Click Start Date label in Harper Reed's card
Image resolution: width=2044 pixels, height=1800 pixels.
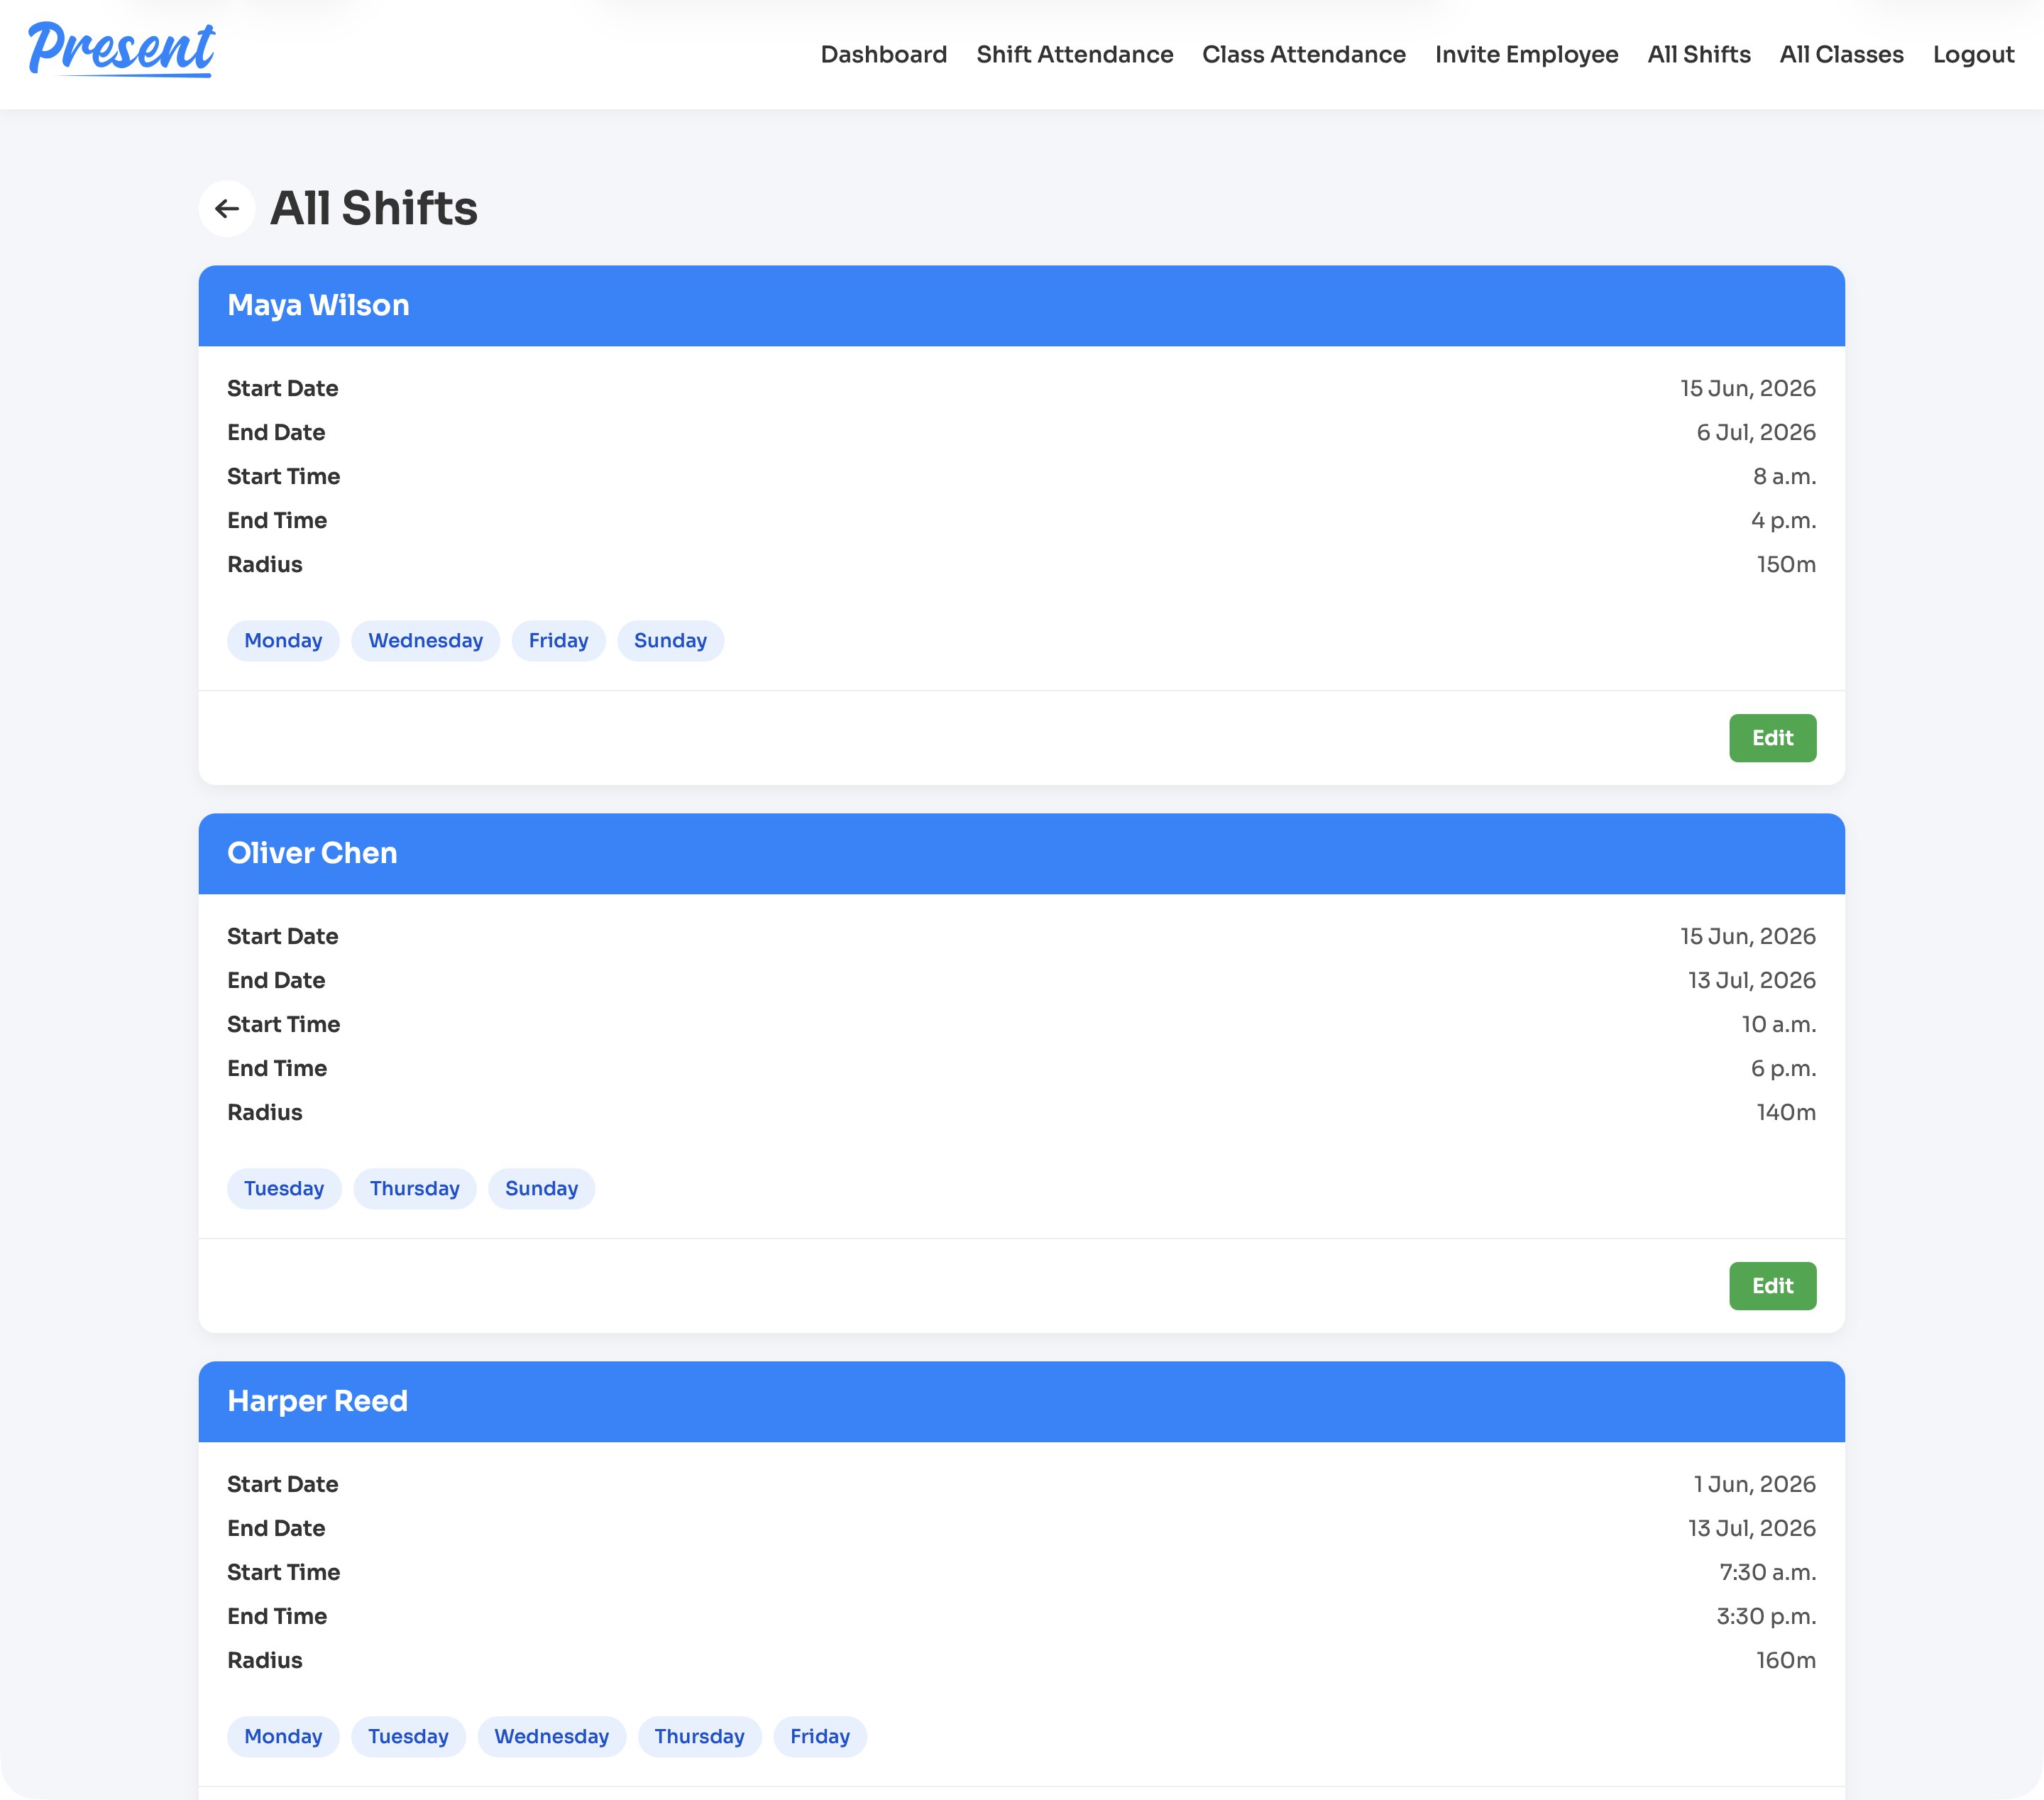[283, 1485]
